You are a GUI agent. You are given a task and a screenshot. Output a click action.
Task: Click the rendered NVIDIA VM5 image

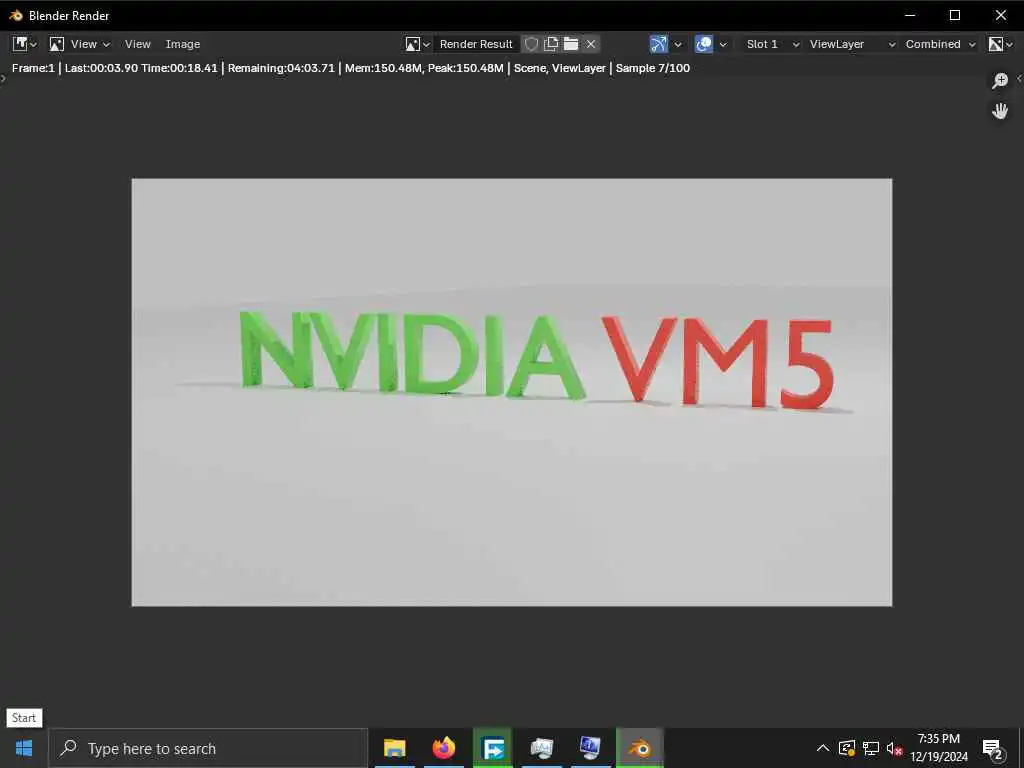tap(511, 392)
